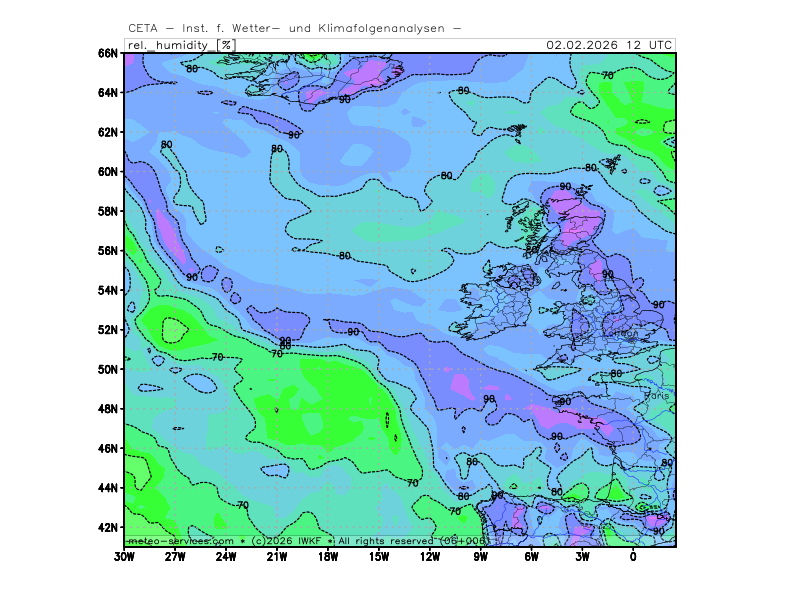
Task: Click the 'rel. humidity [%]' variable label
Action: click(x=181, y=45)
